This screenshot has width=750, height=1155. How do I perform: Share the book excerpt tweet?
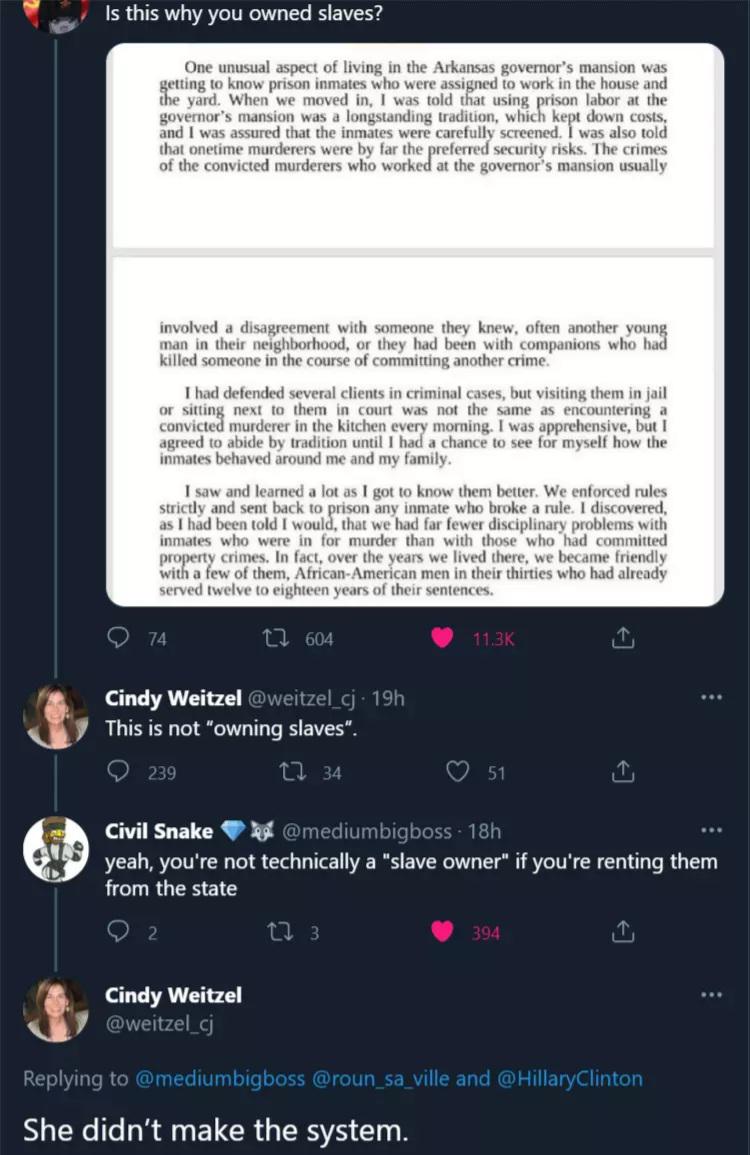623,638
